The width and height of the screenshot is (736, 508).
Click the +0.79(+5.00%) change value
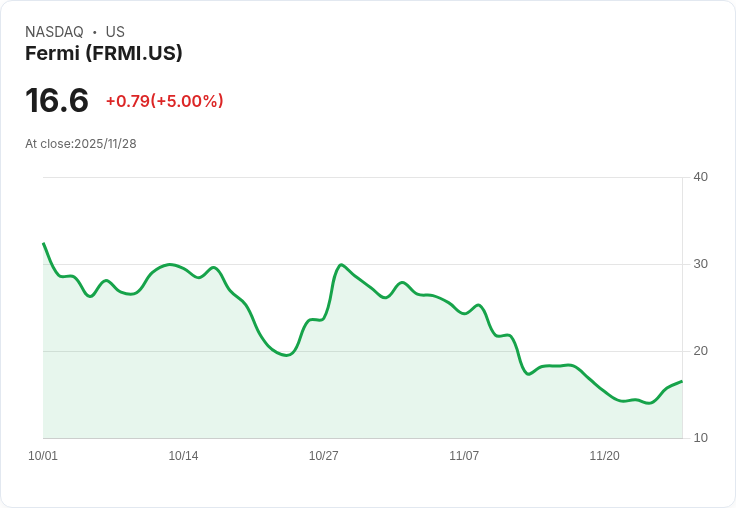click(x=165, y=101)
